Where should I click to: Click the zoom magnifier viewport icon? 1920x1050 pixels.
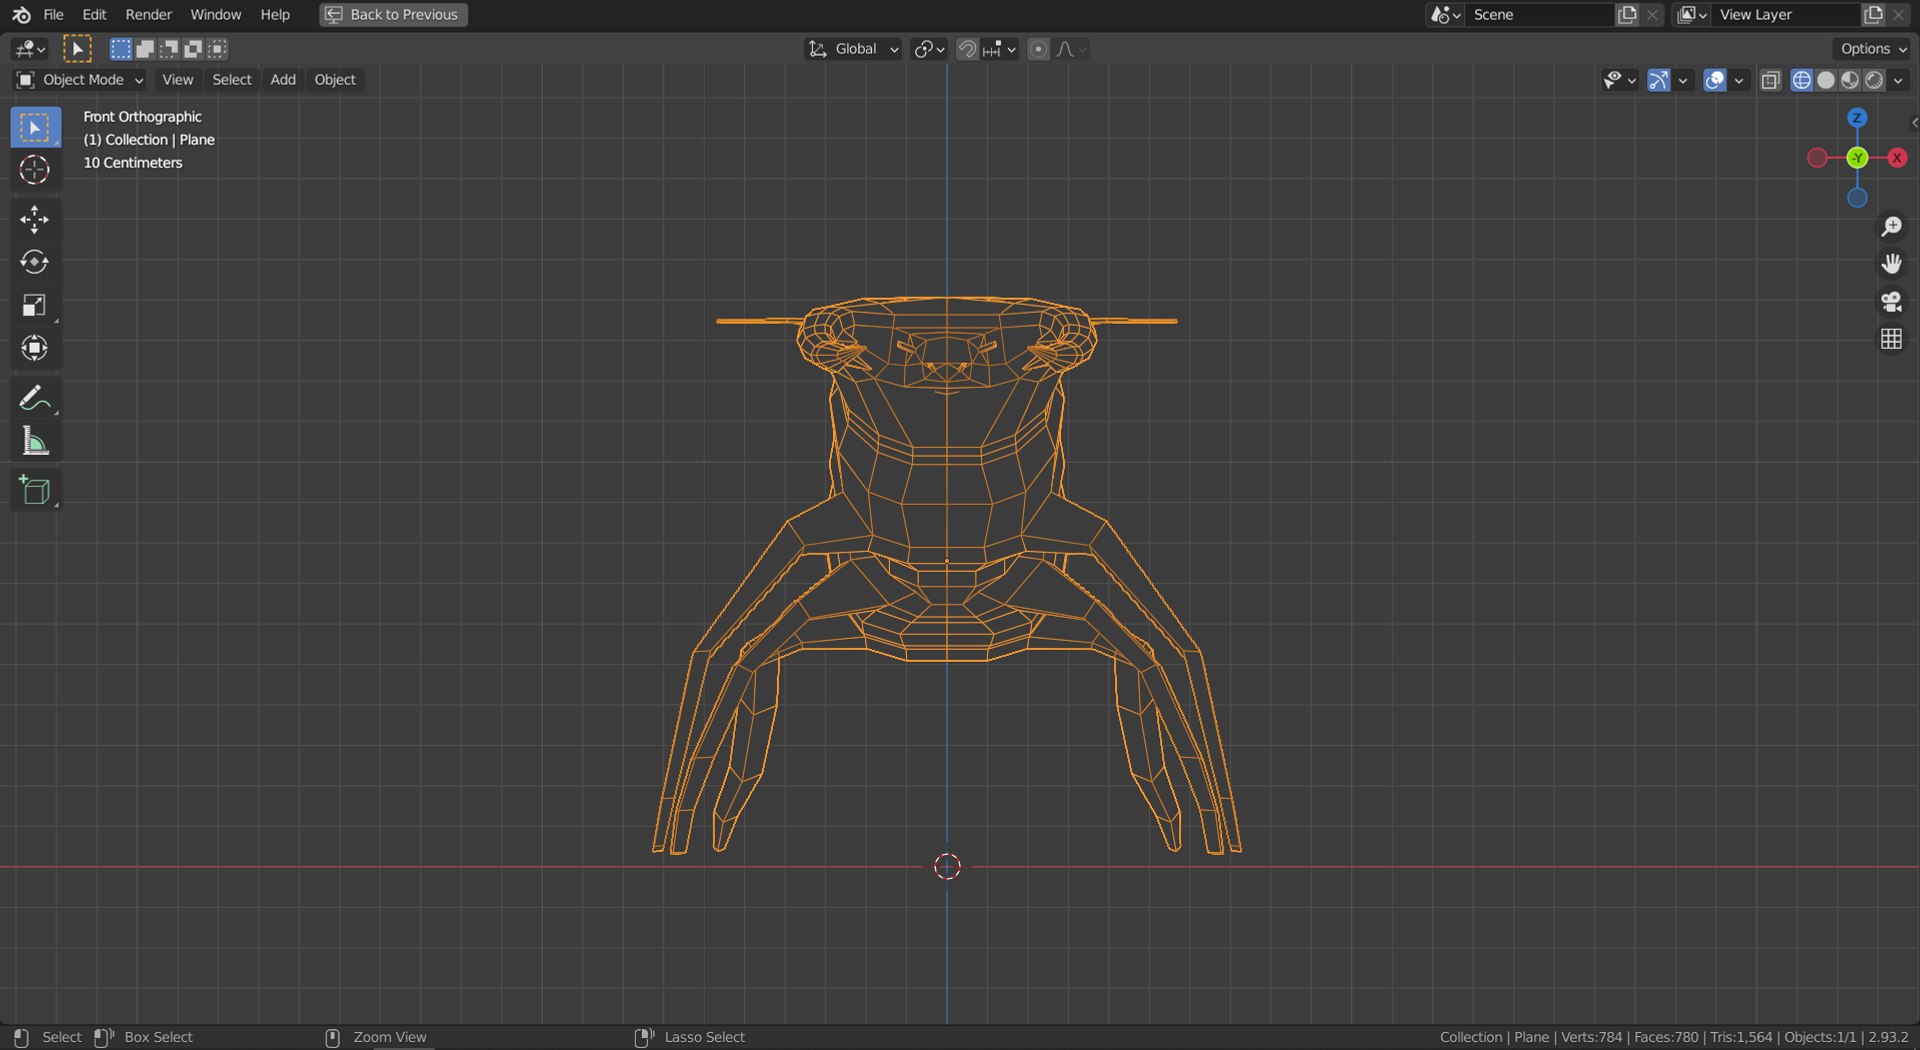tap(1891, 227)
